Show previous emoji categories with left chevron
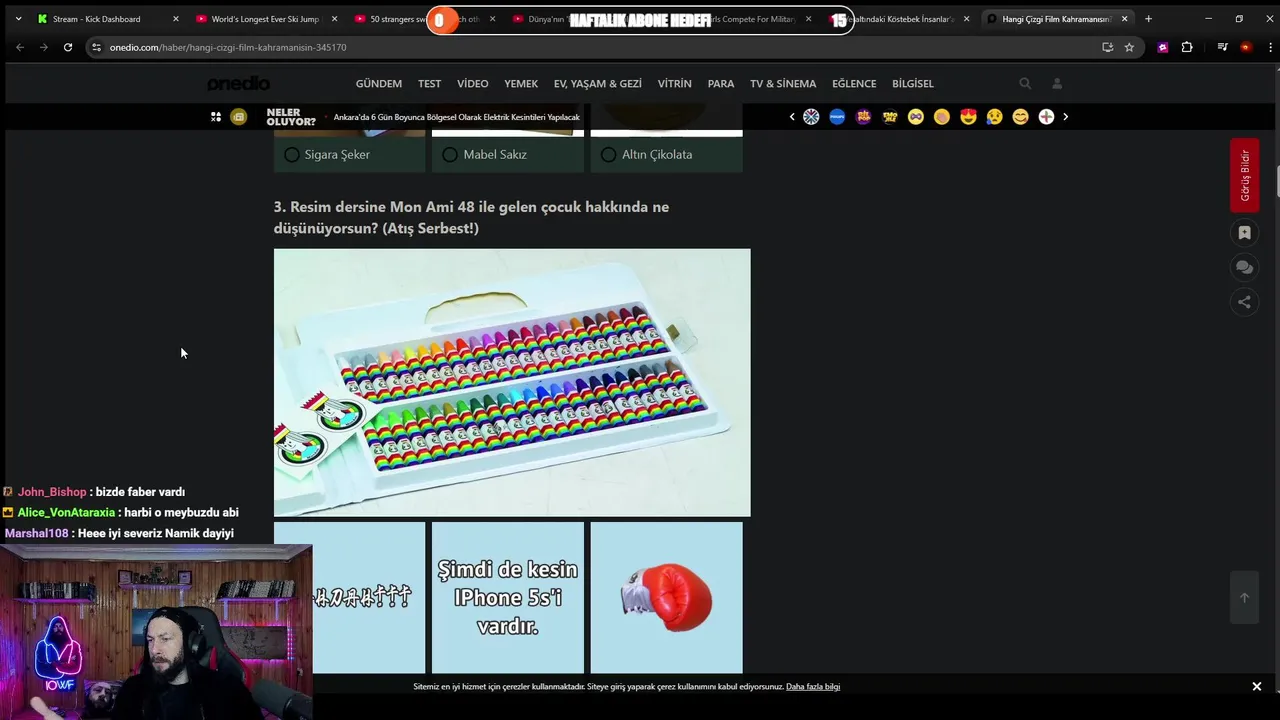The image size is (1280, 720). (x=792, y=117)
